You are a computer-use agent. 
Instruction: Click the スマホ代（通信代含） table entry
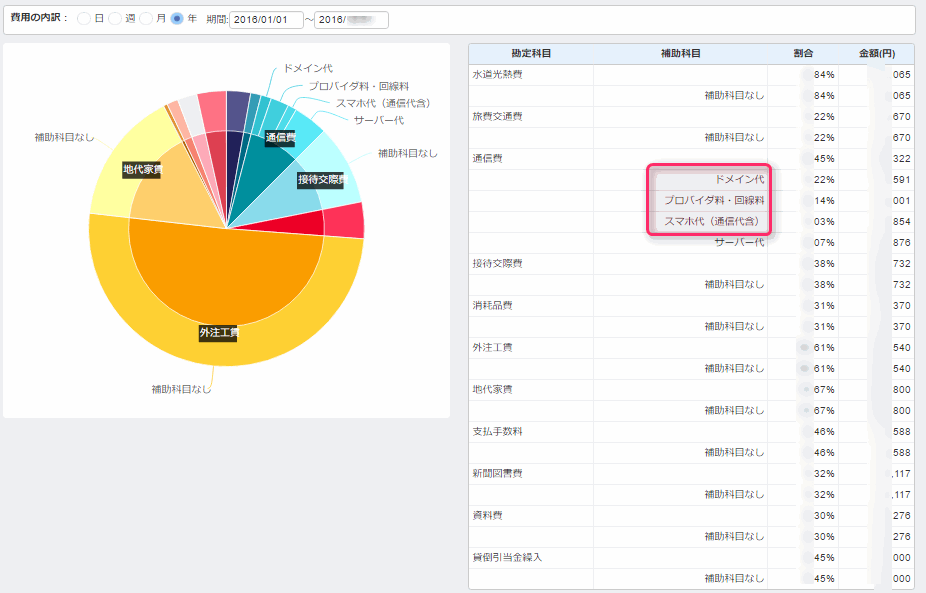click(711, 221)
